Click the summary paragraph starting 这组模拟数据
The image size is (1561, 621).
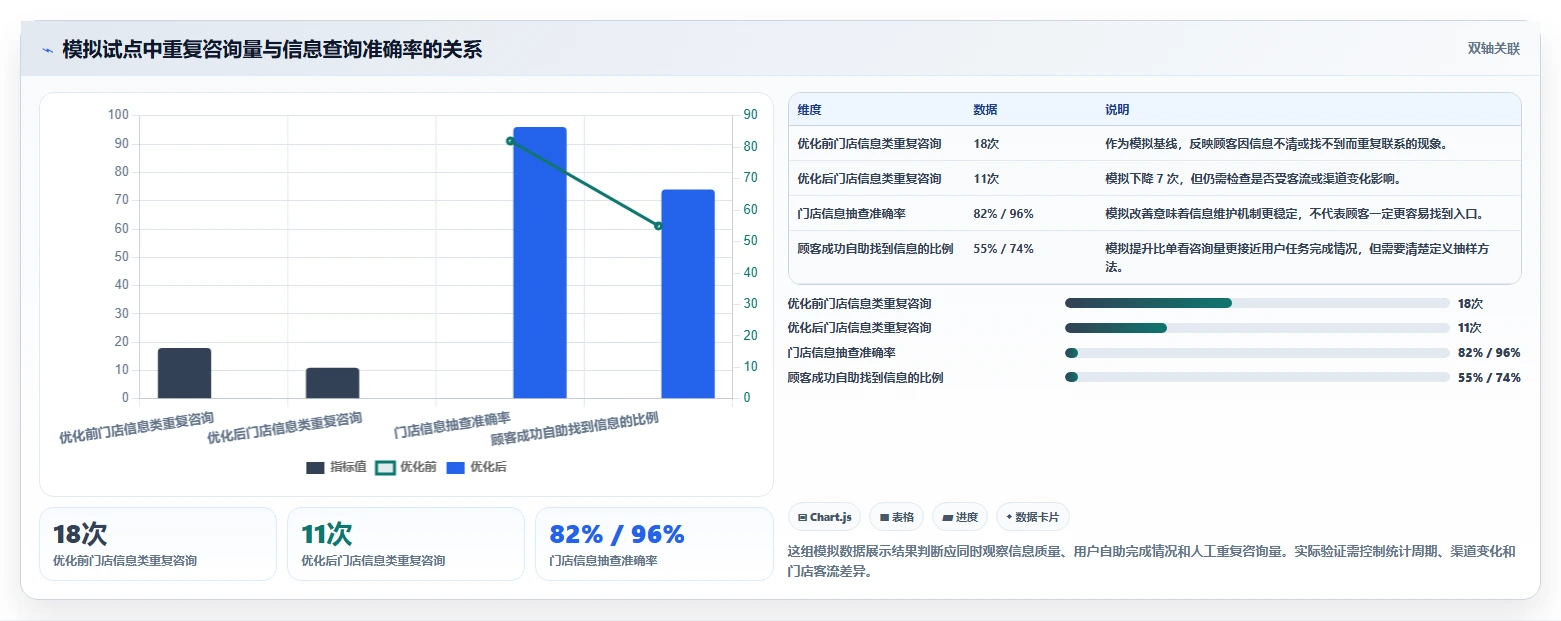[1152, 562]
